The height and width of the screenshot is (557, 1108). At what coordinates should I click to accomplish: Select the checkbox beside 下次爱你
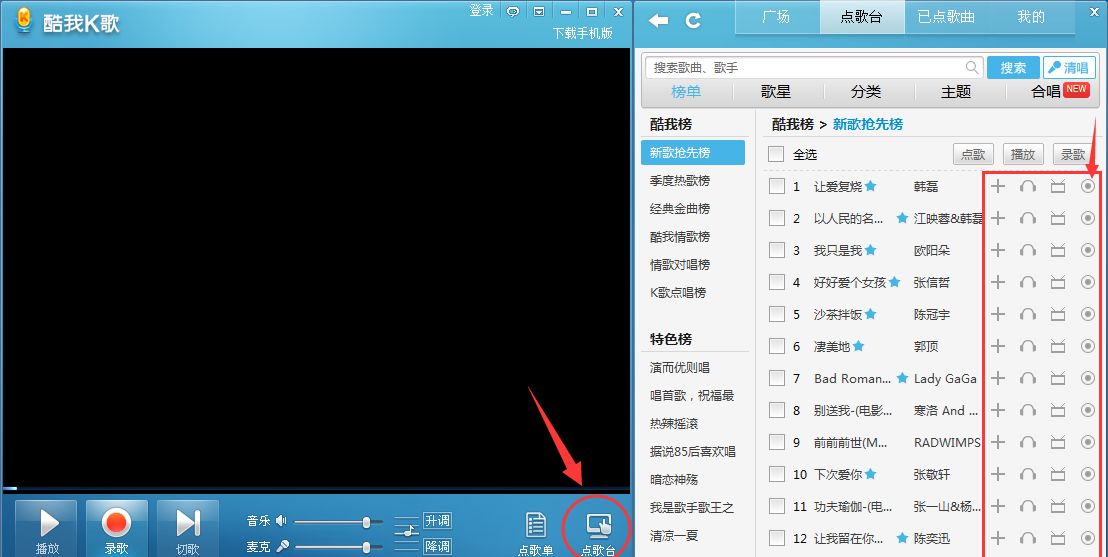(x=776, y=474)
